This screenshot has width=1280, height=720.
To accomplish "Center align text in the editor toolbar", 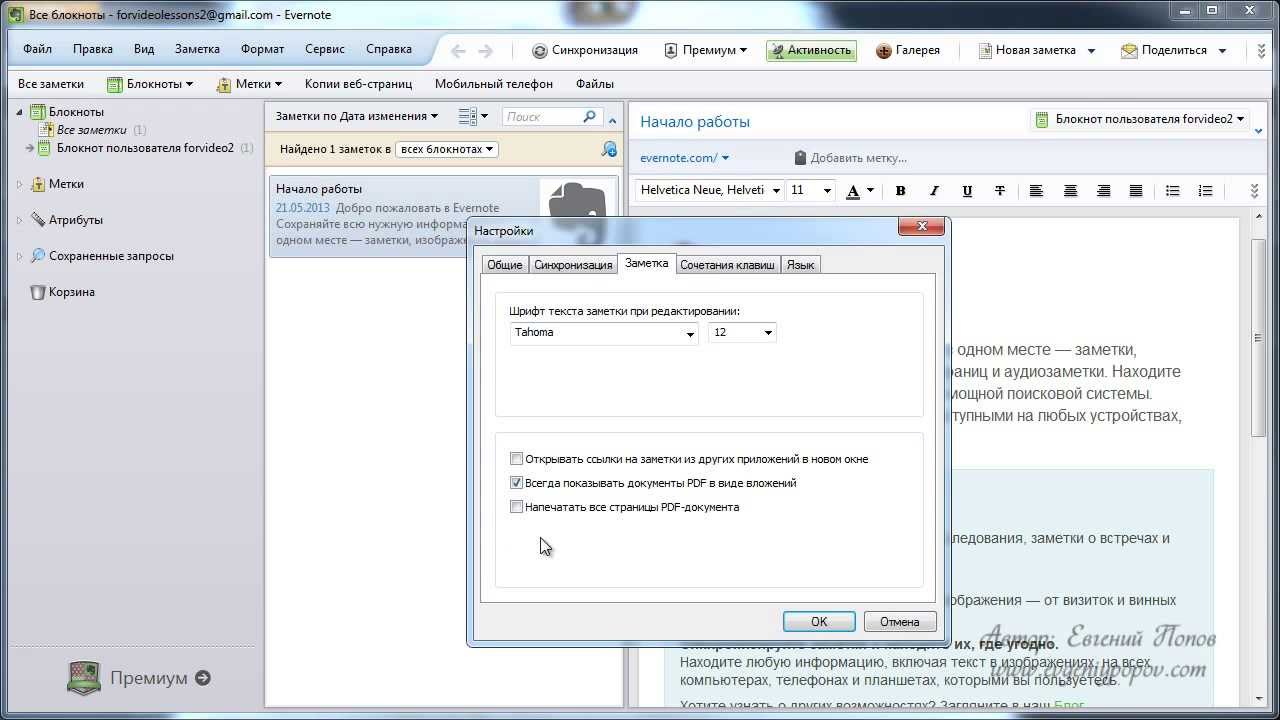I will (1070, 190).
